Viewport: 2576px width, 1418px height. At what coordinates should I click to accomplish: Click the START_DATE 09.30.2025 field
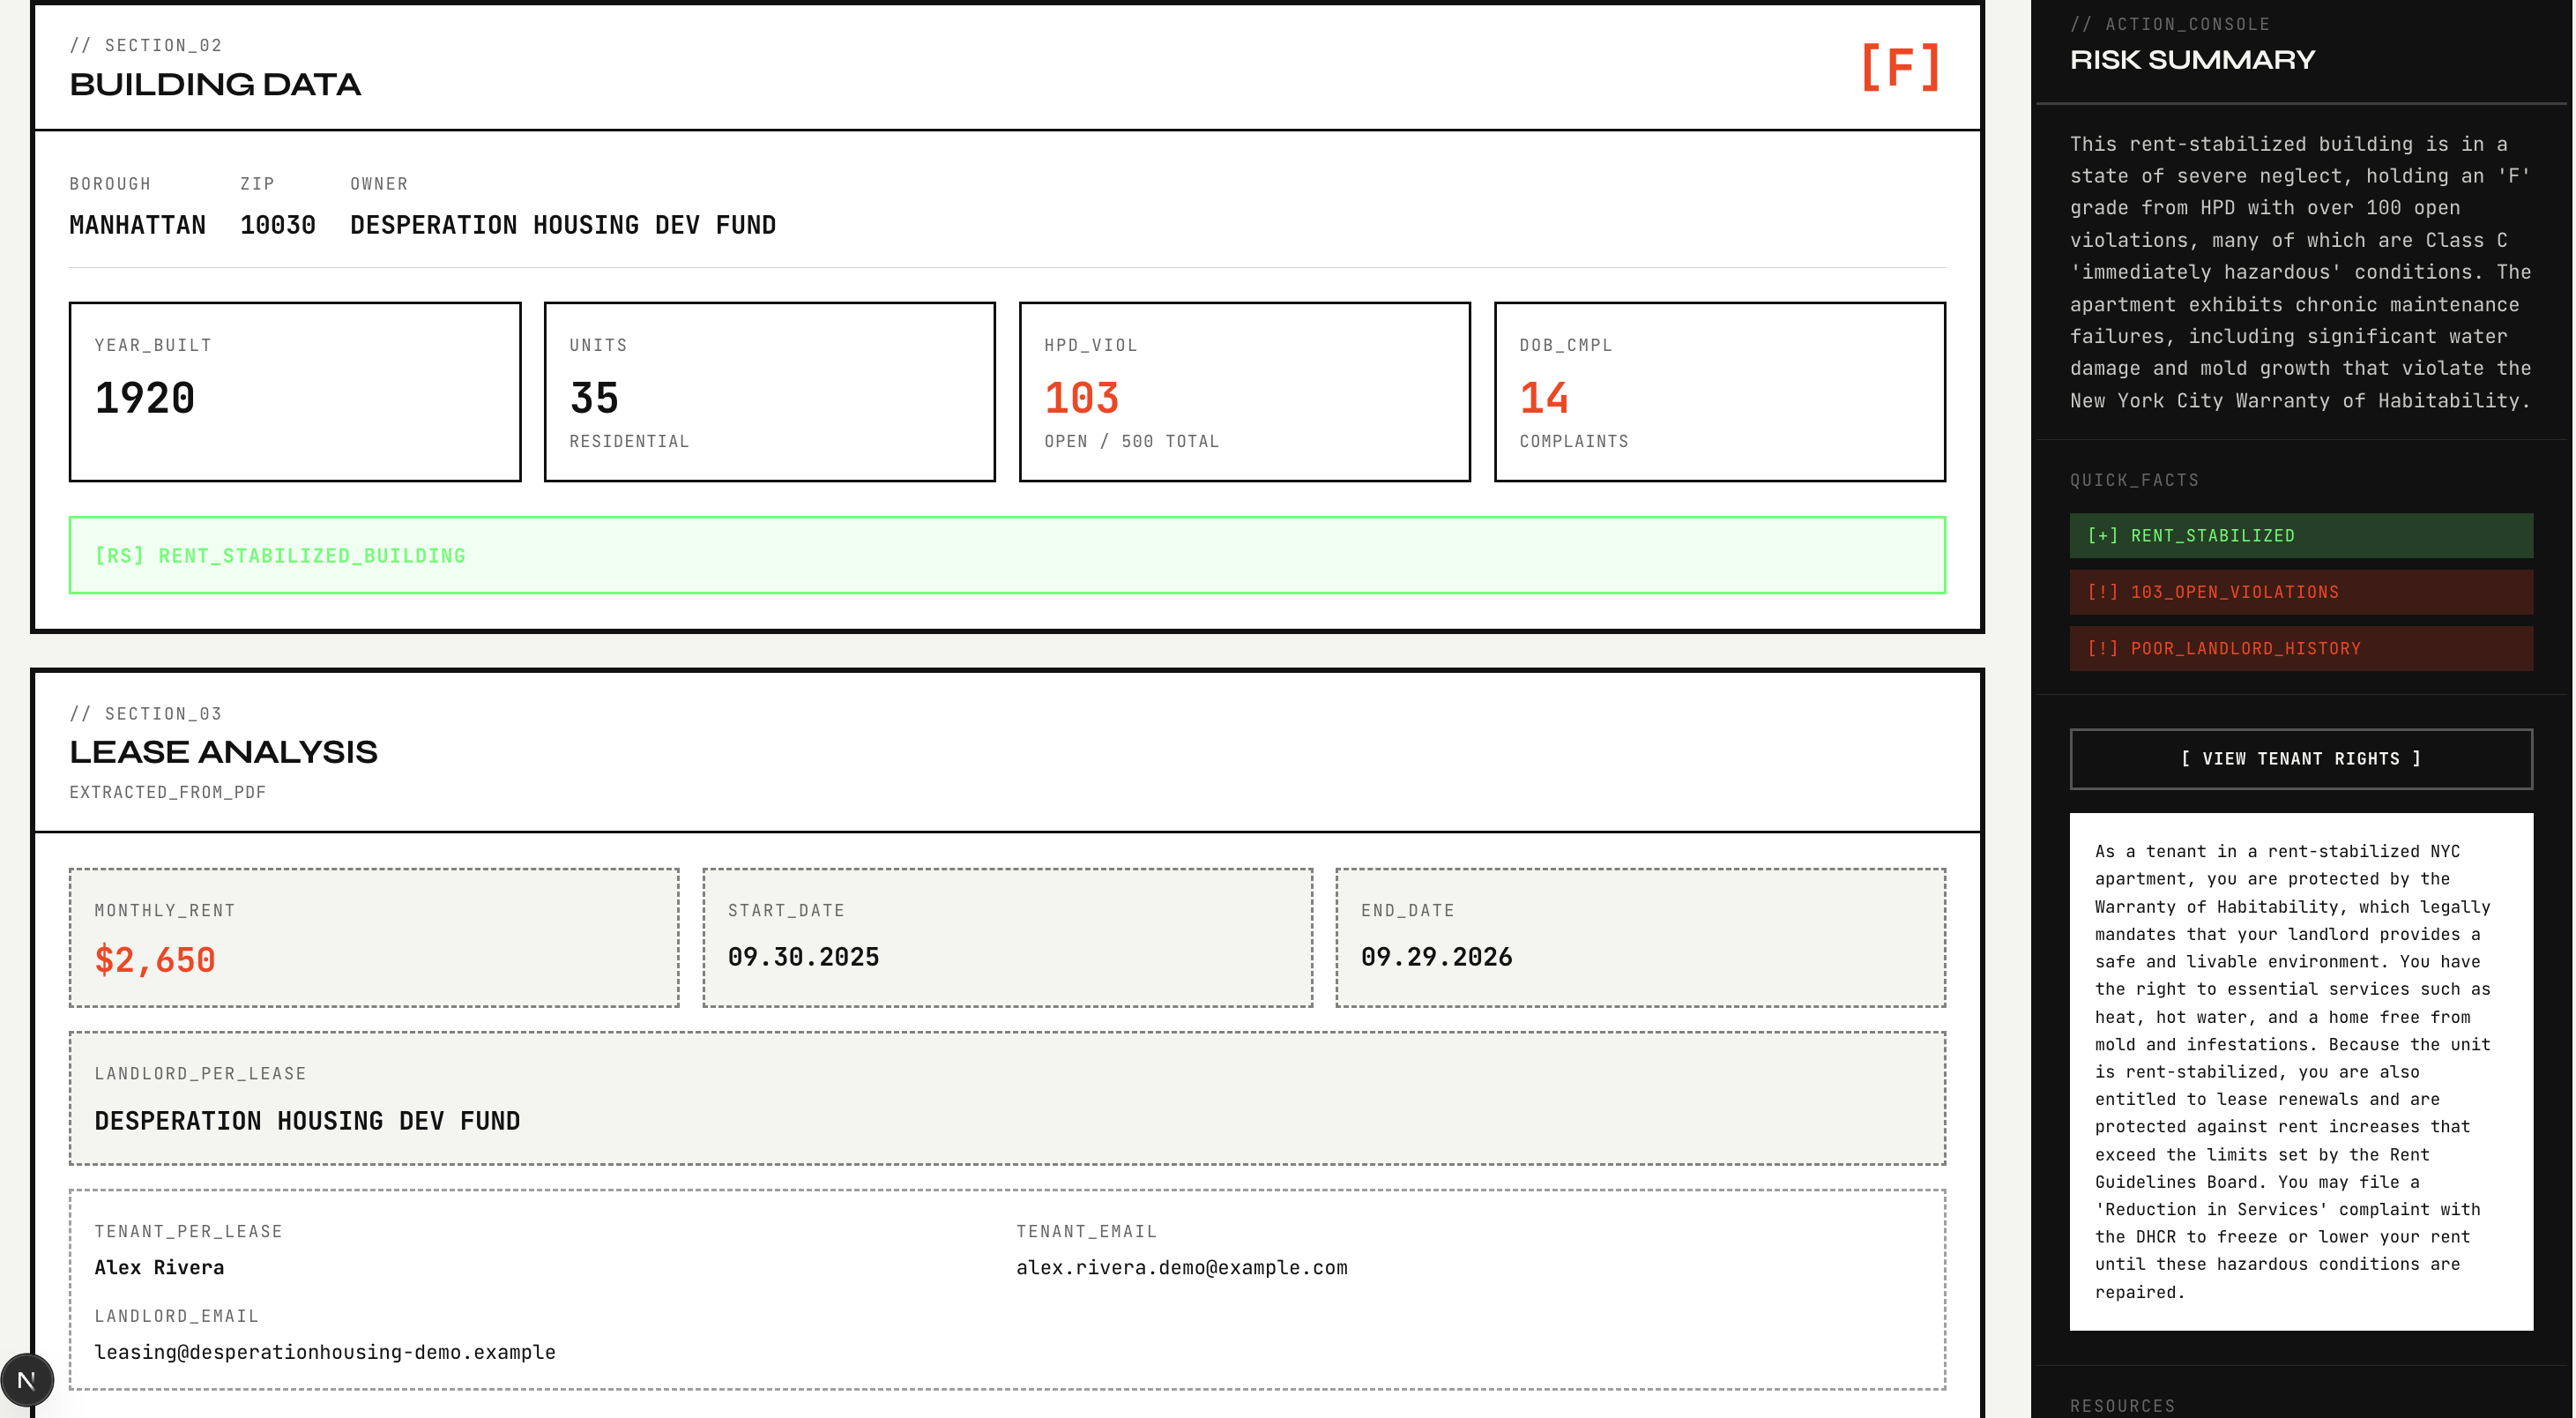coord(803,957)
